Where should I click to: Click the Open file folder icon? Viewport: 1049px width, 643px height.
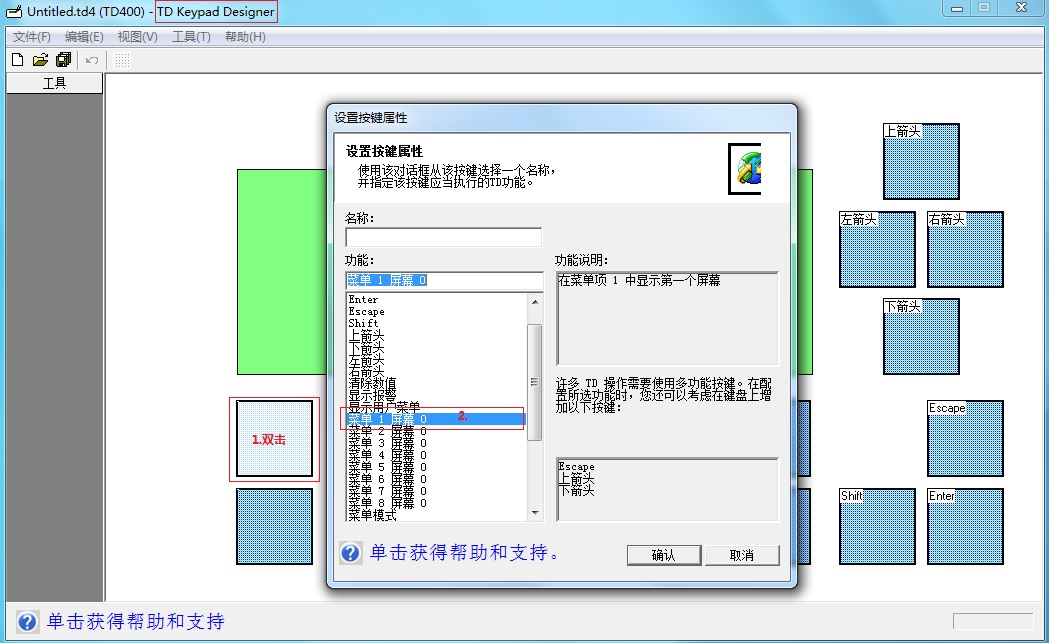[40, 60]
